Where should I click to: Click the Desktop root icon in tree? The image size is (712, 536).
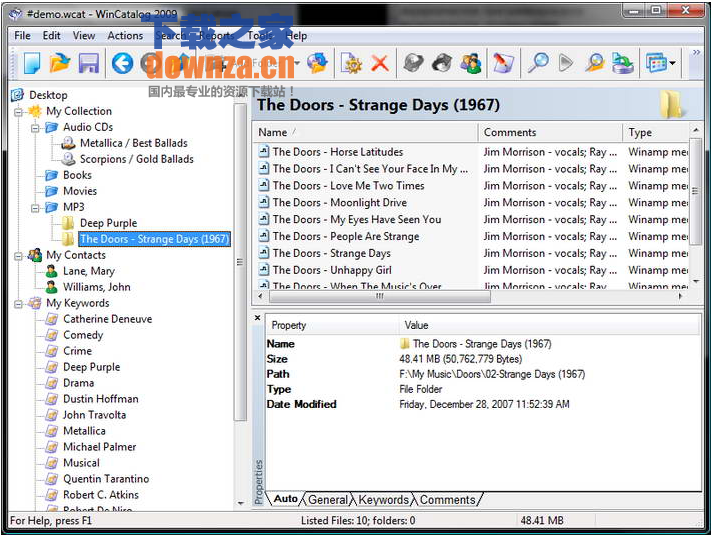18,95
